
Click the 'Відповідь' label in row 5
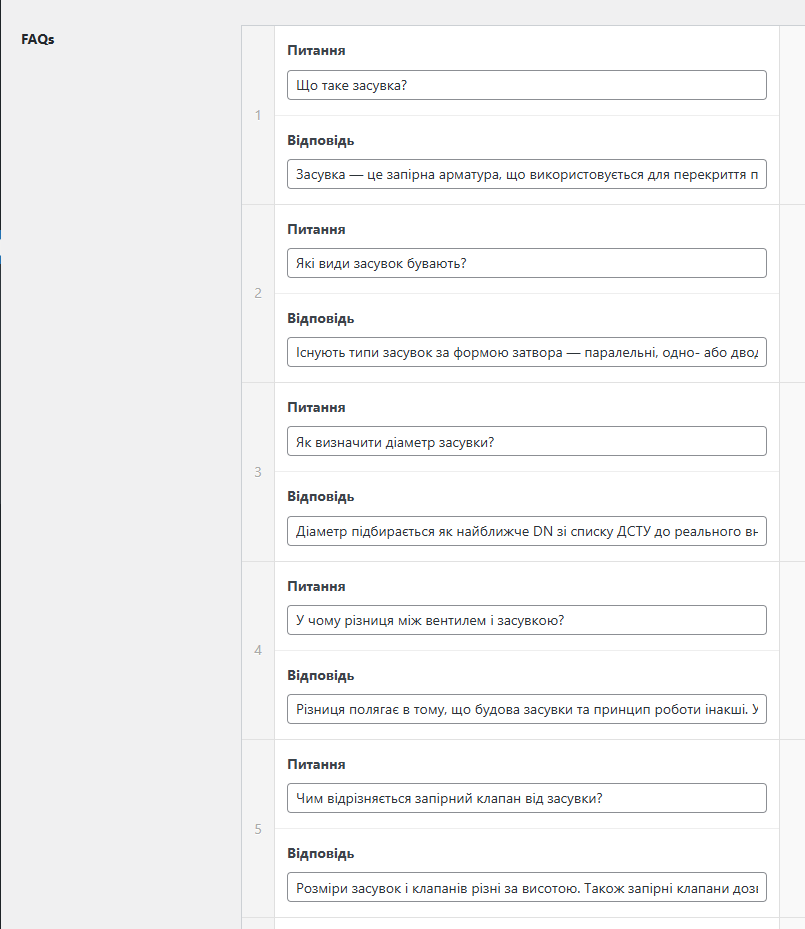click(x=320, y=854)
